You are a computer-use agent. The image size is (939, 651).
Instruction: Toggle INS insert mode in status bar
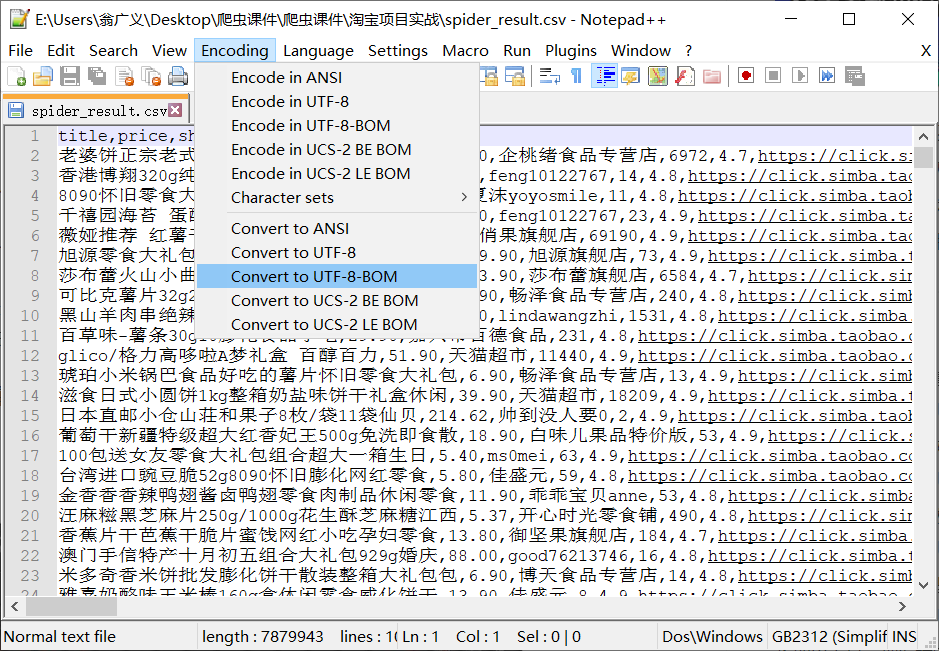coord(904,637)
